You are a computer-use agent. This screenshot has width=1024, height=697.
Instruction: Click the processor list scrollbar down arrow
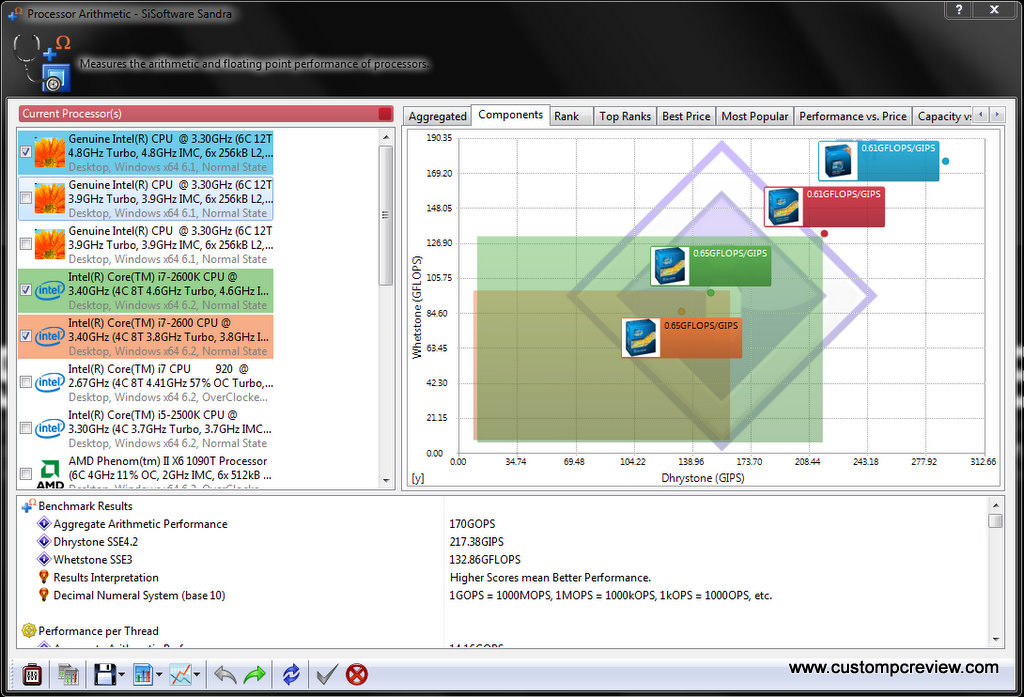tap(386, 480)
